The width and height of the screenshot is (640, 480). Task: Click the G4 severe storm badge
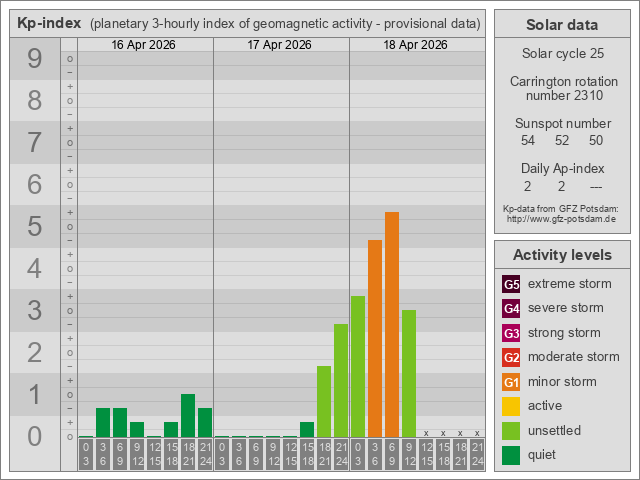point(511,308)
